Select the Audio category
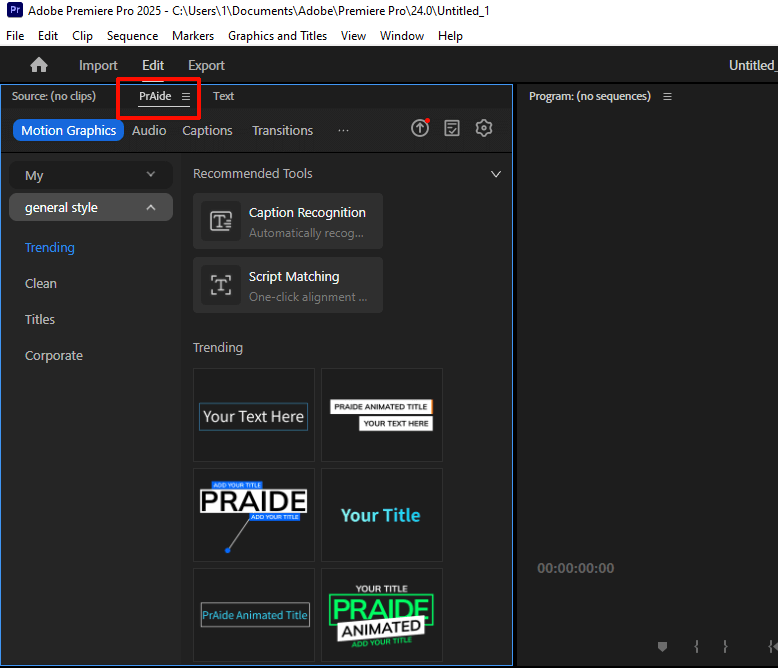Image resolution: width=778 pixels, height=668 pixels. click(x=149, y=131)
